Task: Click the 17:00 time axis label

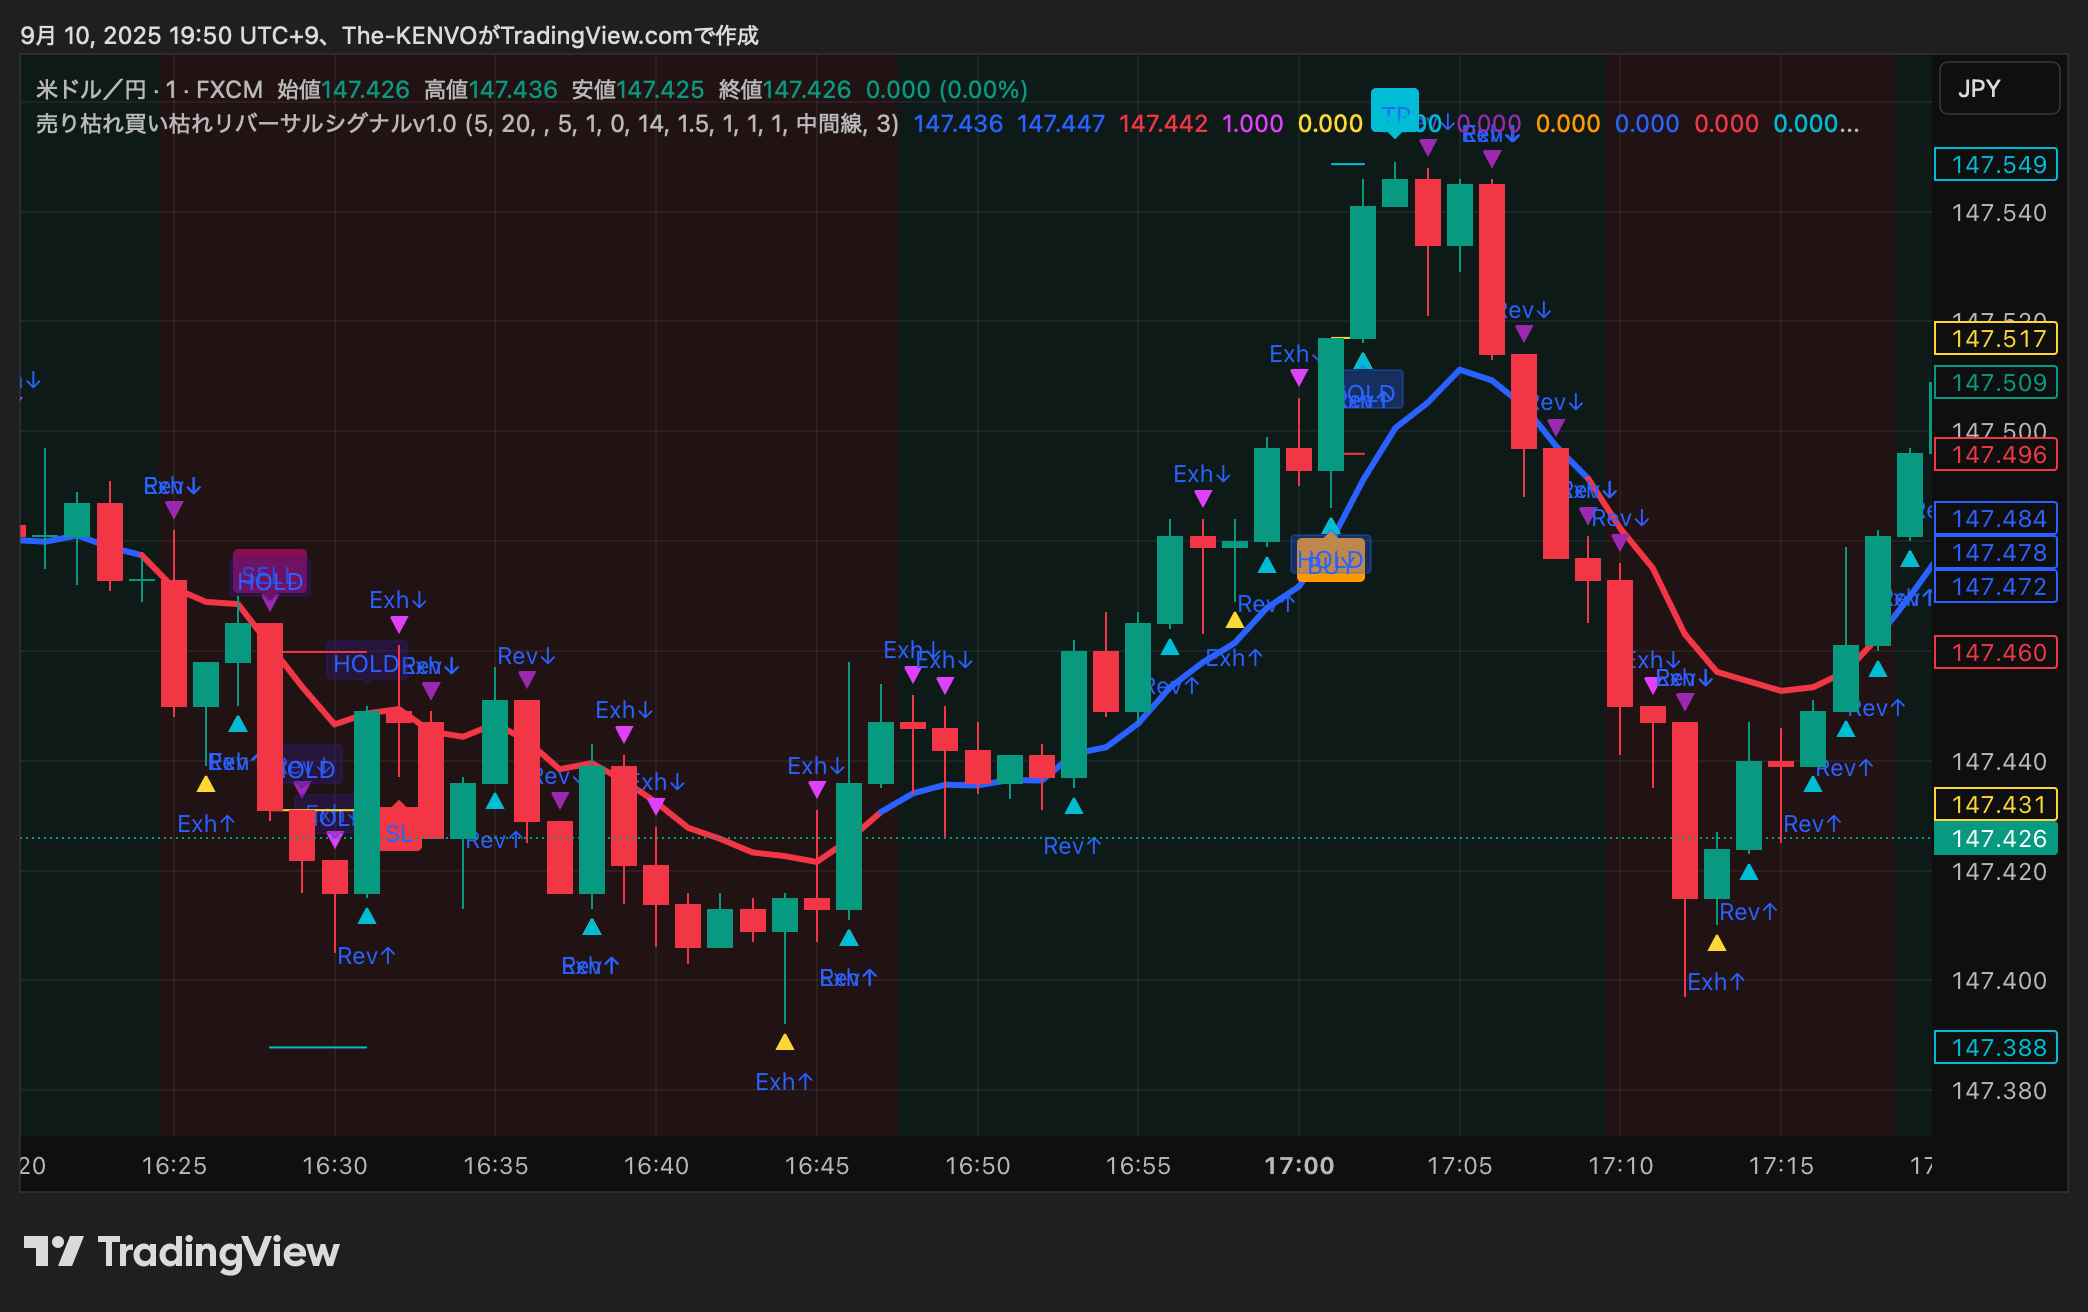Action: click(x=1299, y=1166)
